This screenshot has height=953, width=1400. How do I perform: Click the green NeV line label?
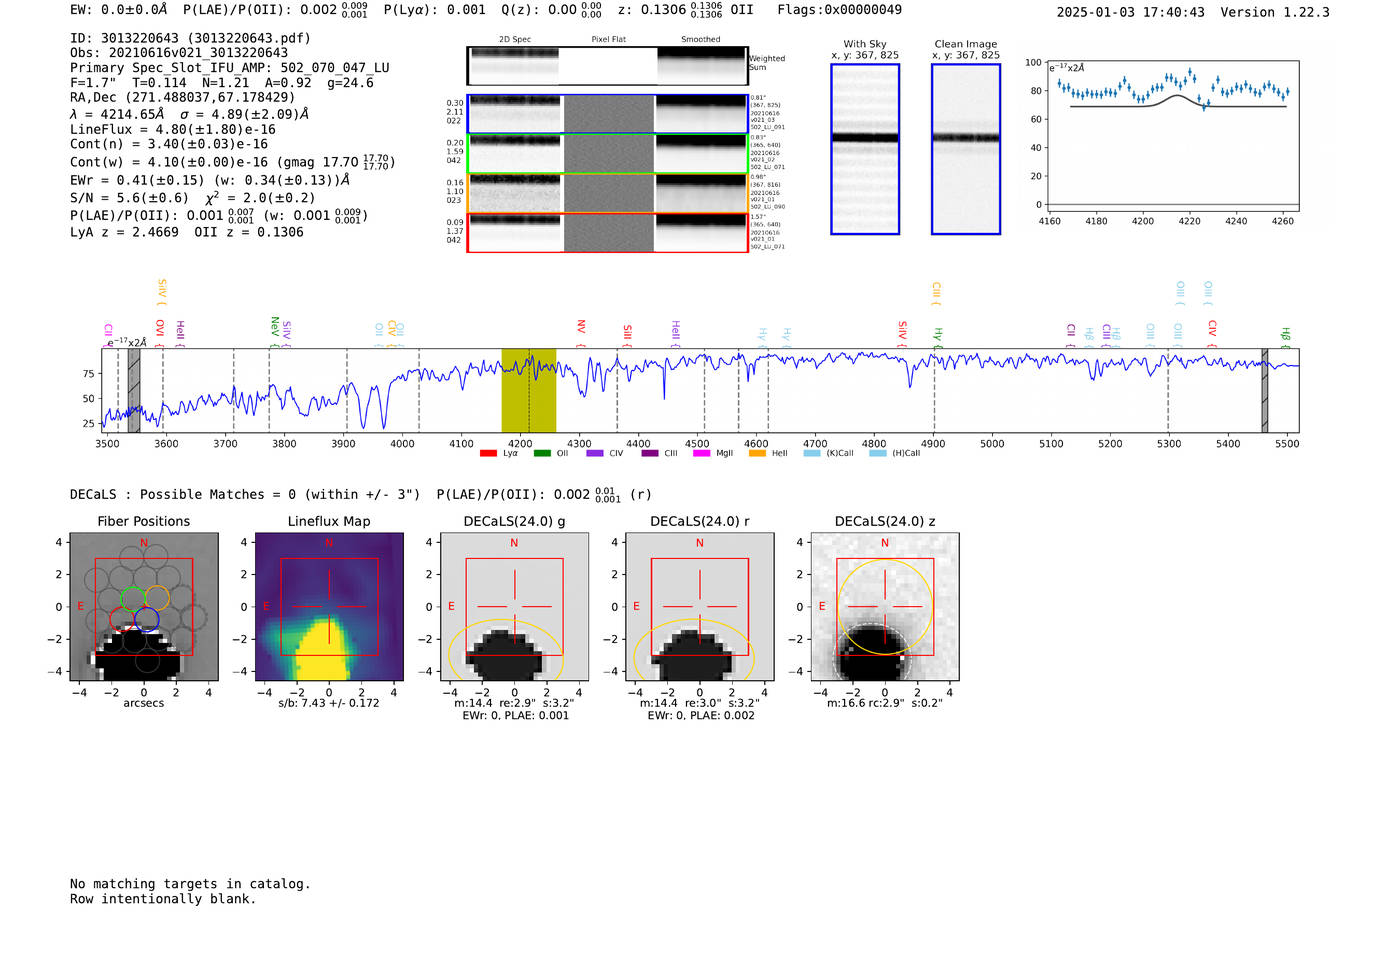tap(275, 325)
